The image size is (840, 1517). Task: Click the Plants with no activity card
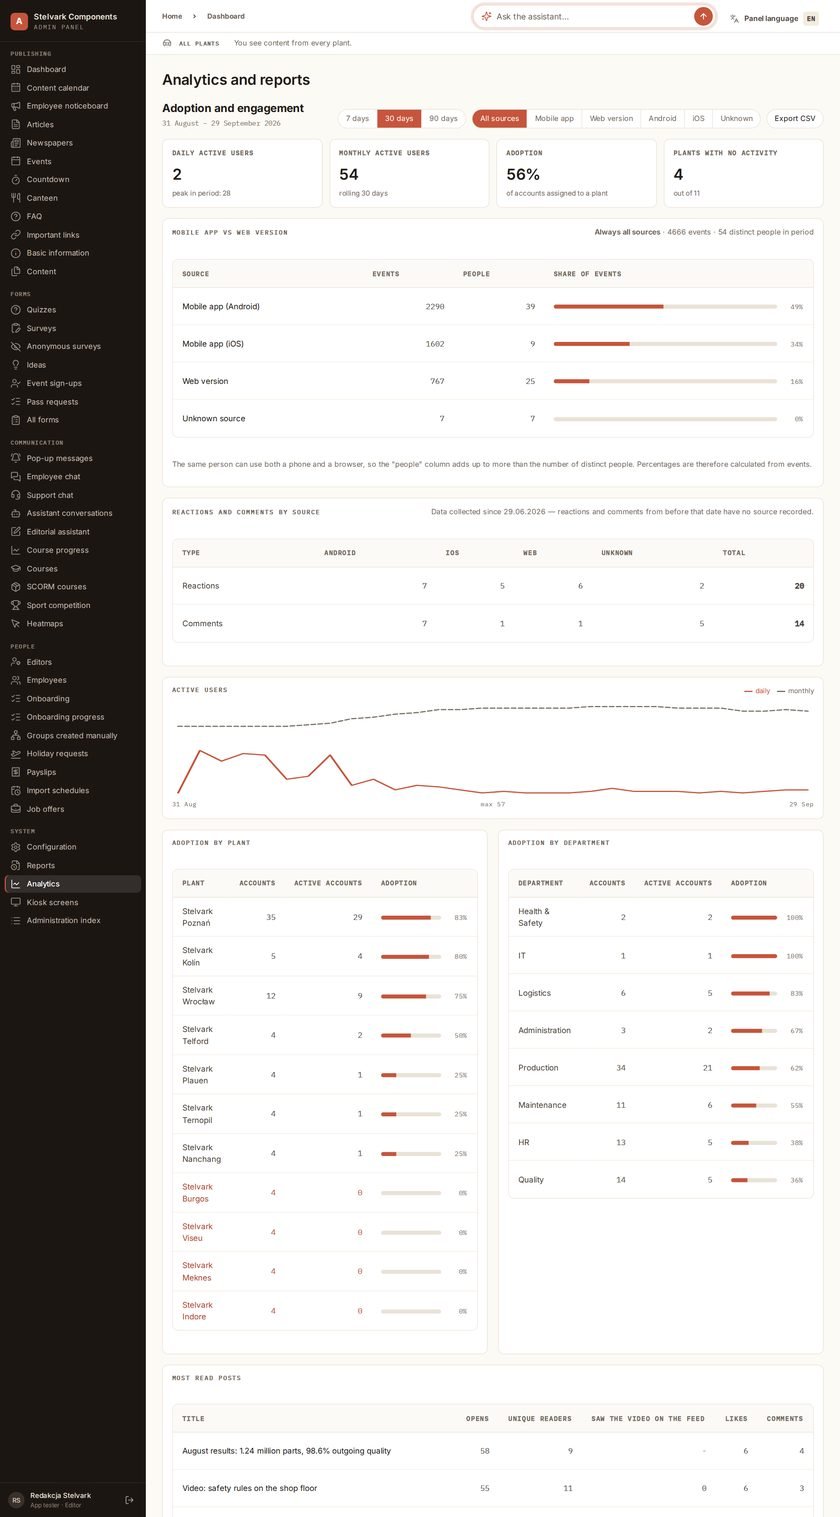coord(743,173)
